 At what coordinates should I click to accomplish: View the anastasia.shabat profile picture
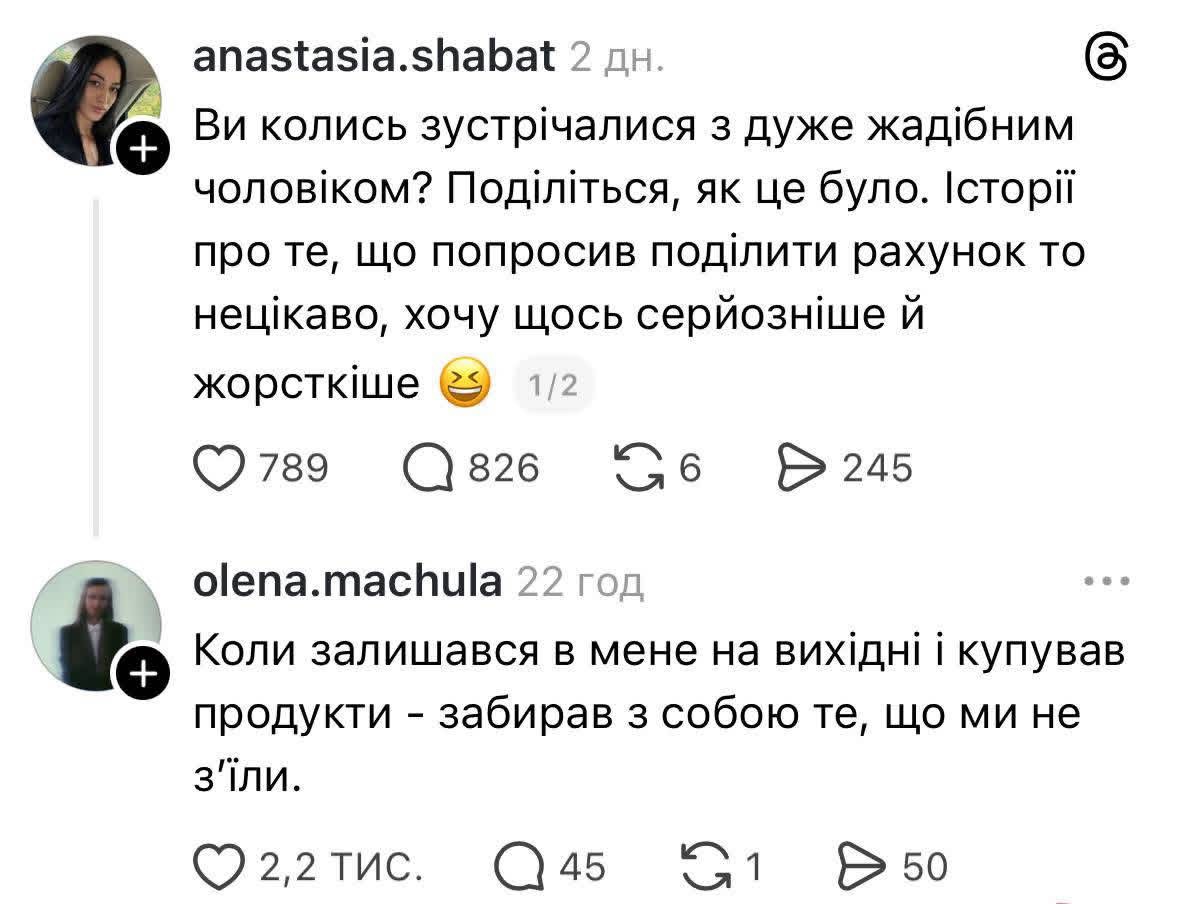coord(96,100)
